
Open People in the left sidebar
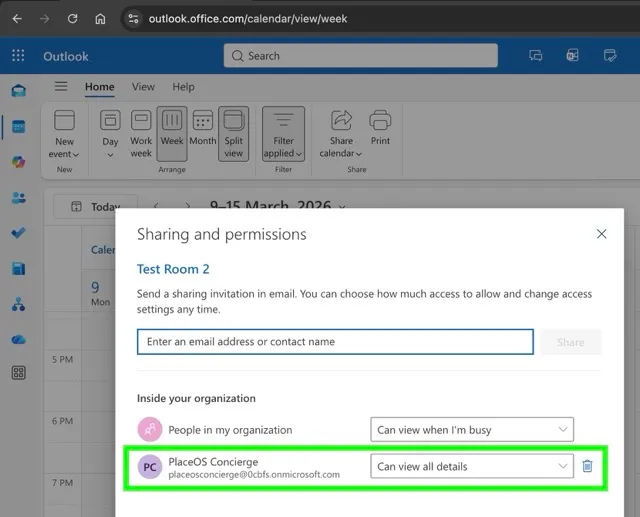[18, 198]
